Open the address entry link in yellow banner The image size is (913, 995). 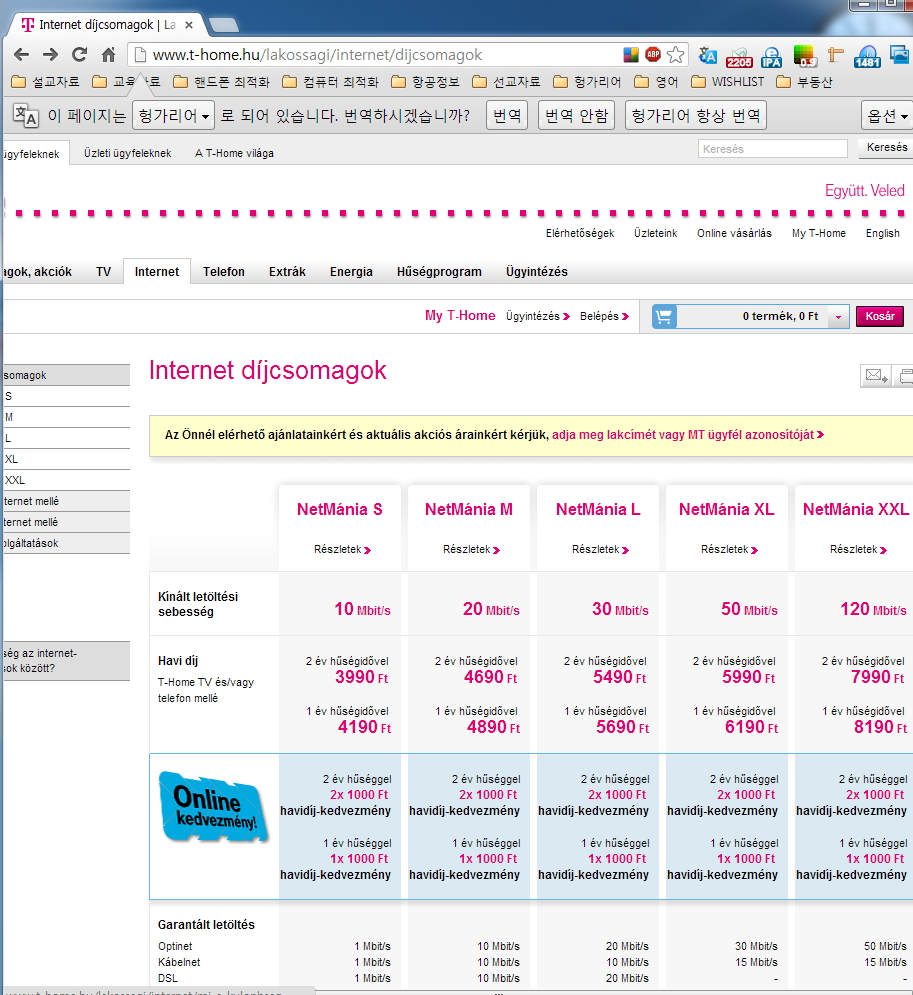[688, 435]
